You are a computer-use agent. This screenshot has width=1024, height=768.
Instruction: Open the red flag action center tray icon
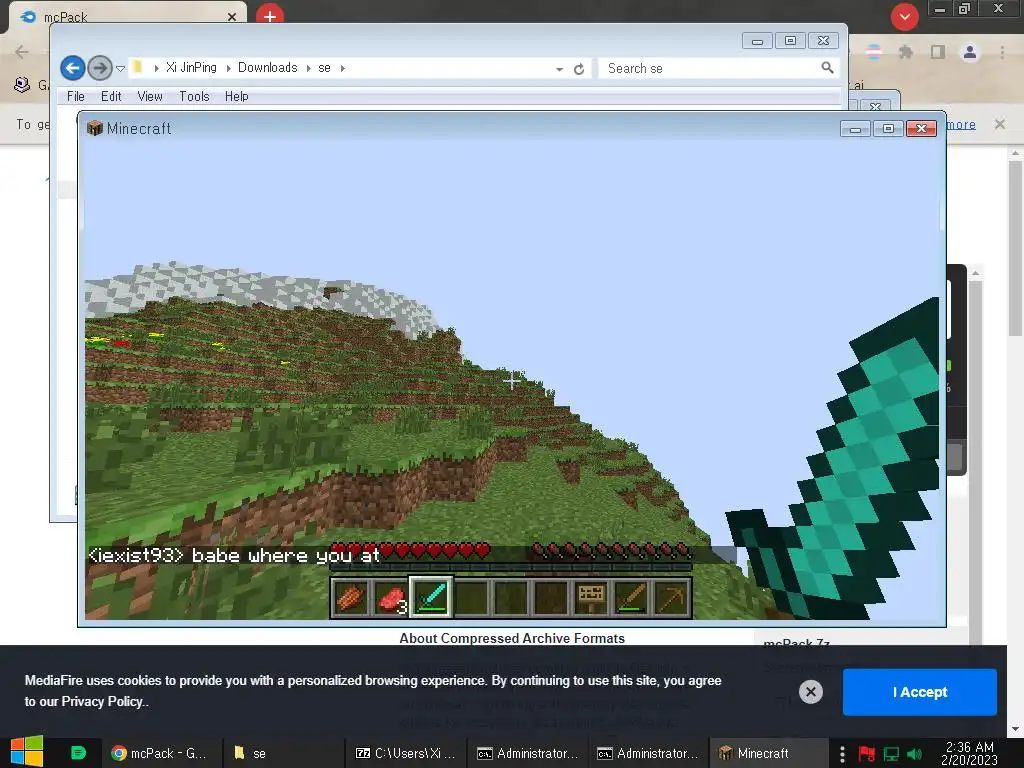pos(867,754)
